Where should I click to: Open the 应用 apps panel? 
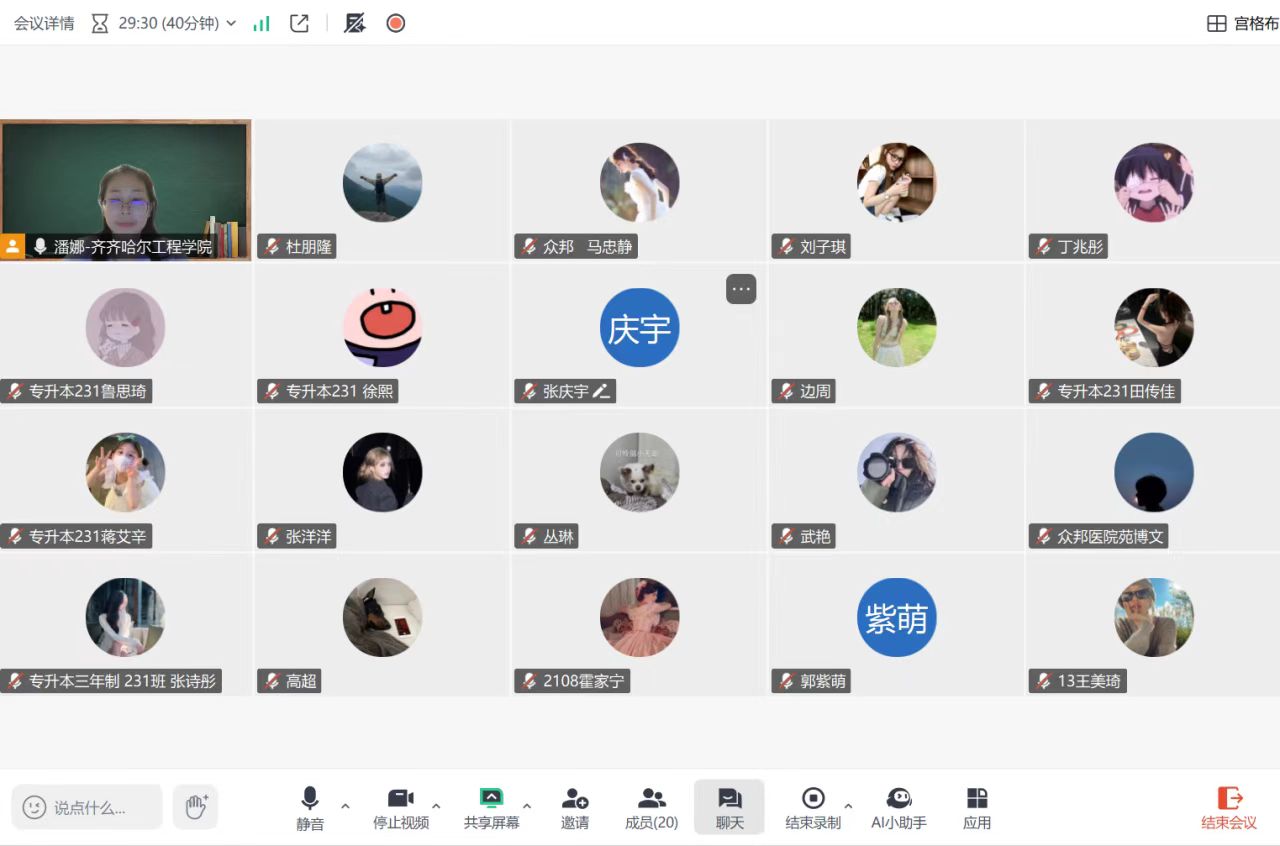(x=976, y=807)
